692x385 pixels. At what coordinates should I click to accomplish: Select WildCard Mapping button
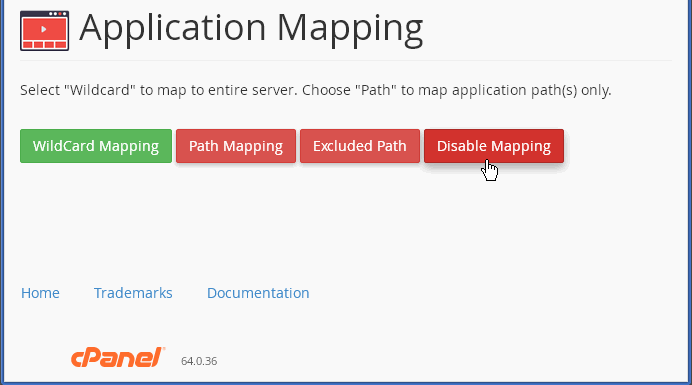pyautogui.click(x=96, y=146)
